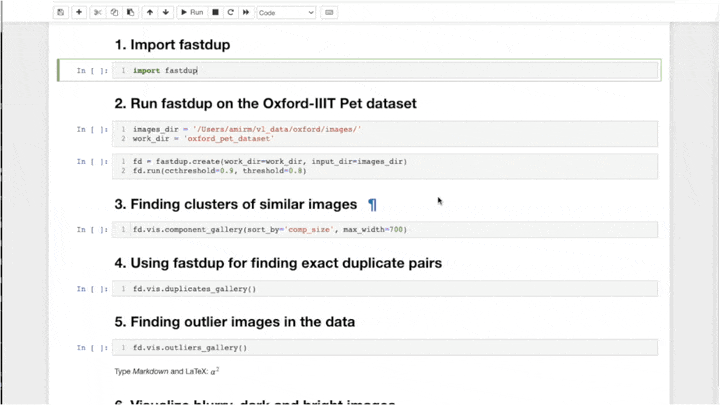Move selected cell up

(150, 13)
